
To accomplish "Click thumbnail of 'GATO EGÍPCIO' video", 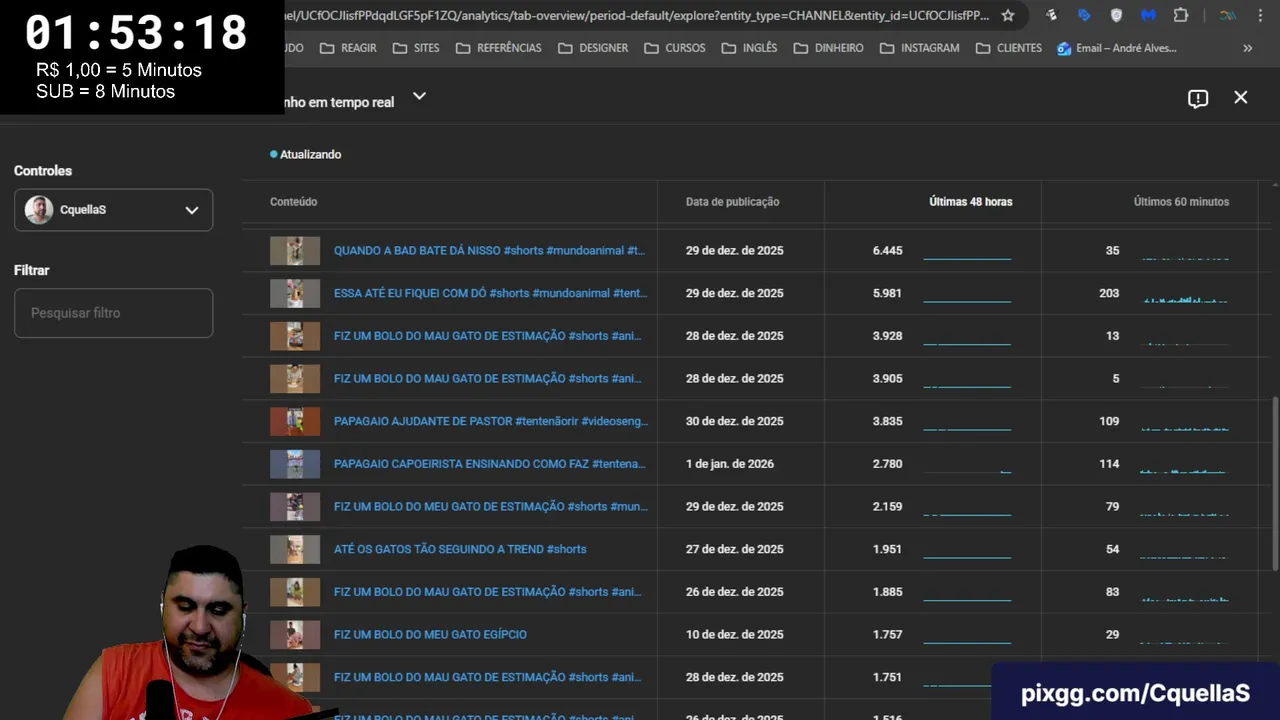I will 295,634.
